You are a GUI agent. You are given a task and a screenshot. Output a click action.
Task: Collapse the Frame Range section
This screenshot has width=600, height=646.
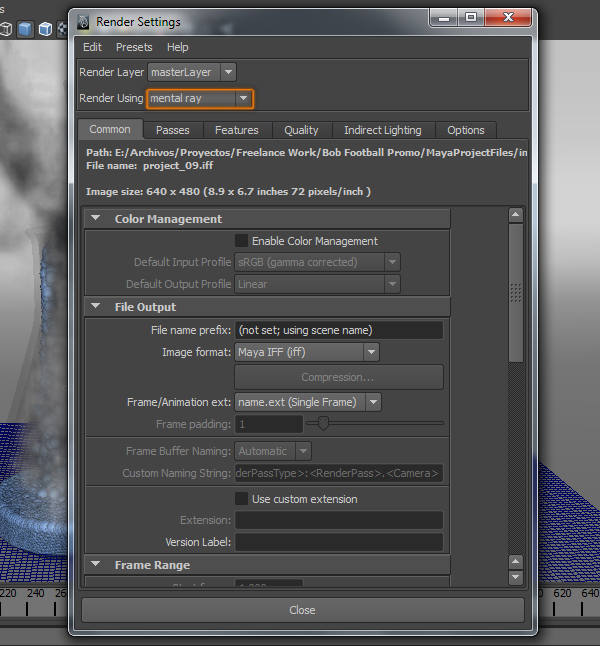click(96, 565)
